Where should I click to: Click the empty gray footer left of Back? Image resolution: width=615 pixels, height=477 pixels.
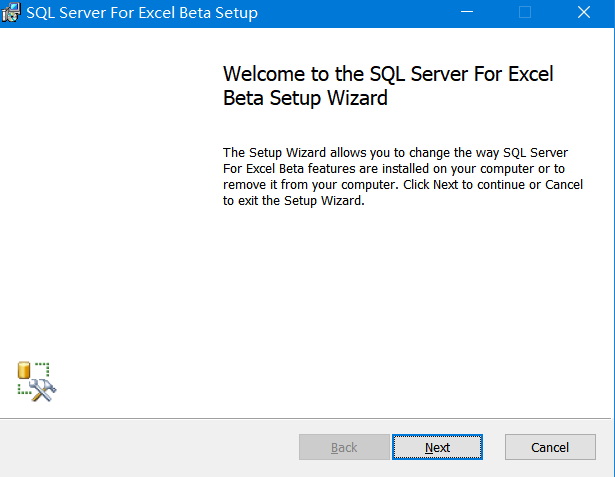click(150, 447)
